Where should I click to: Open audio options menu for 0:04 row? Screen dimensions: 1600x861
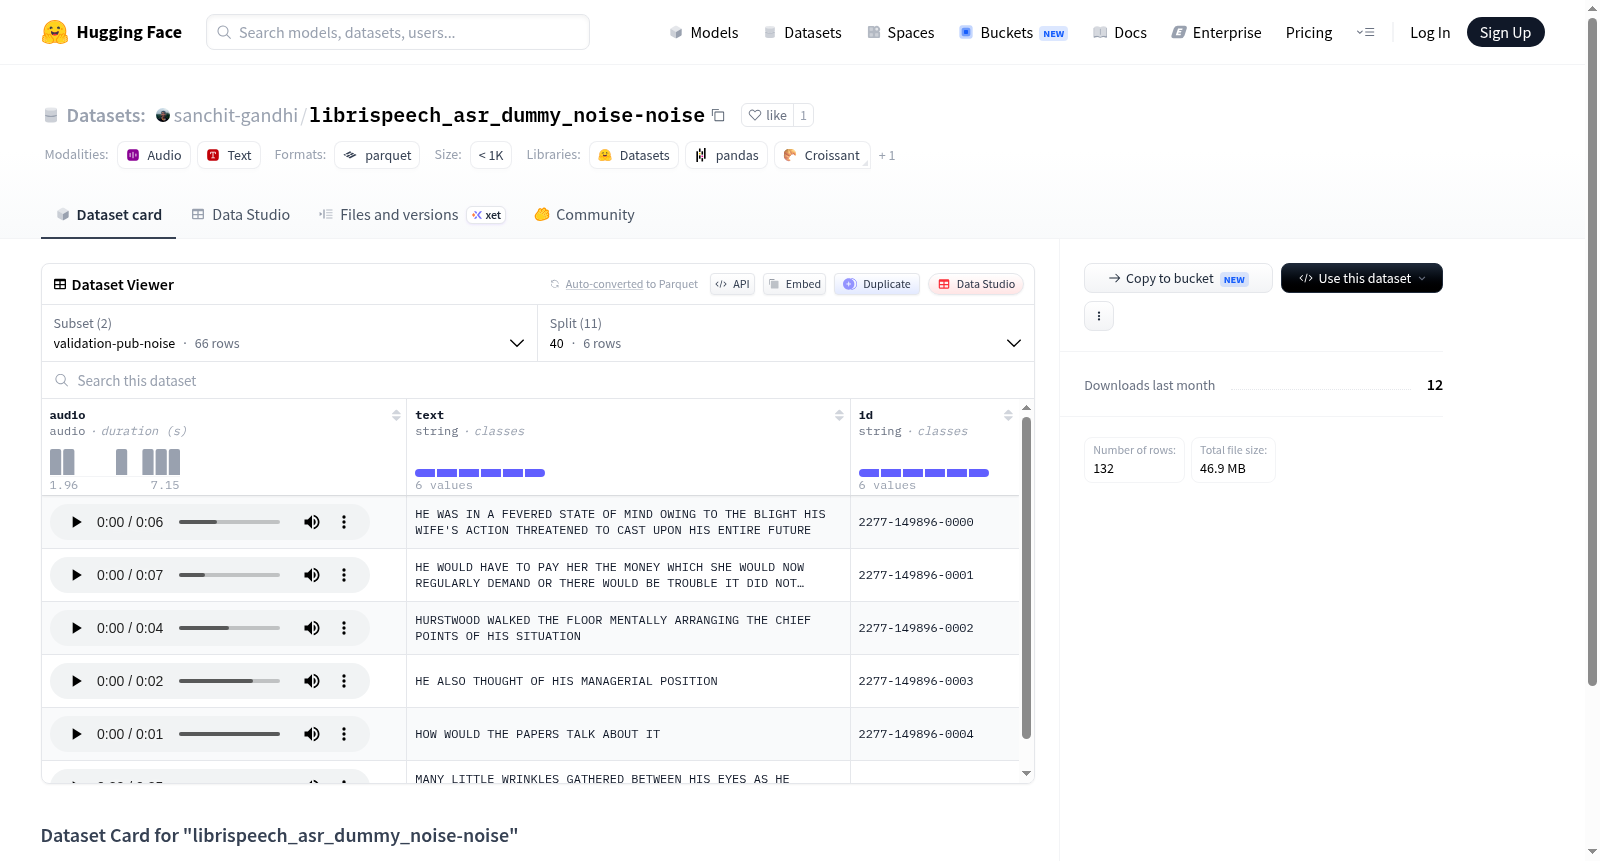point(344,628)
